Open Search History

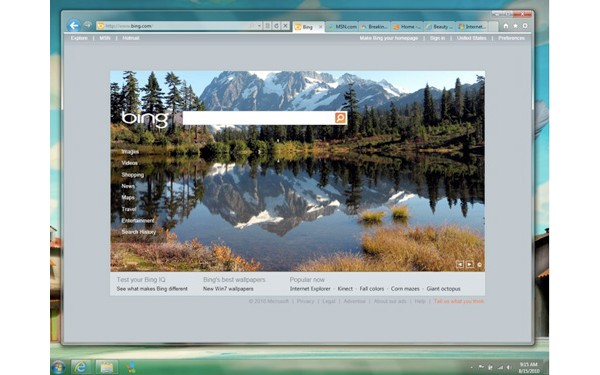[139, 232]
